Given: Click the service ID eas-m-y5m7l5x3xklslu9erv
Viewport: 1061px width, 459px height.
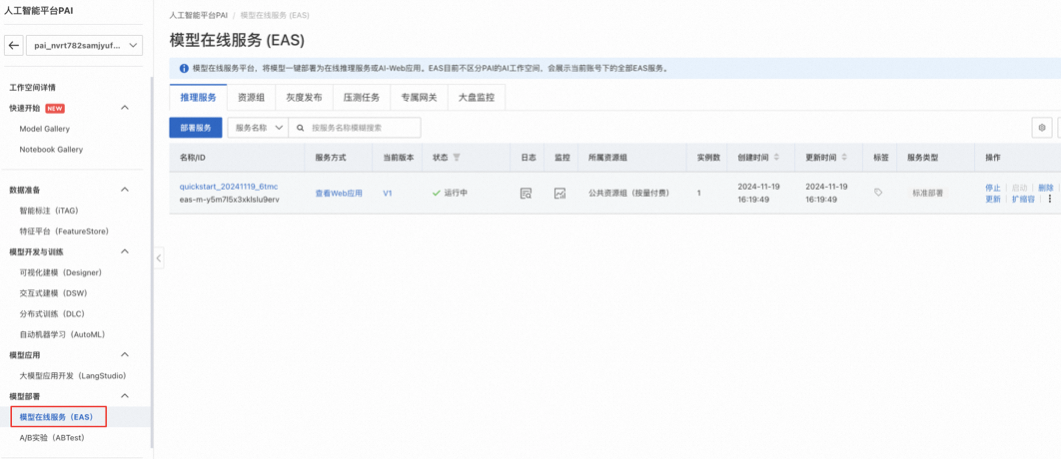Looking at the screenshot, I should (229, 199).
